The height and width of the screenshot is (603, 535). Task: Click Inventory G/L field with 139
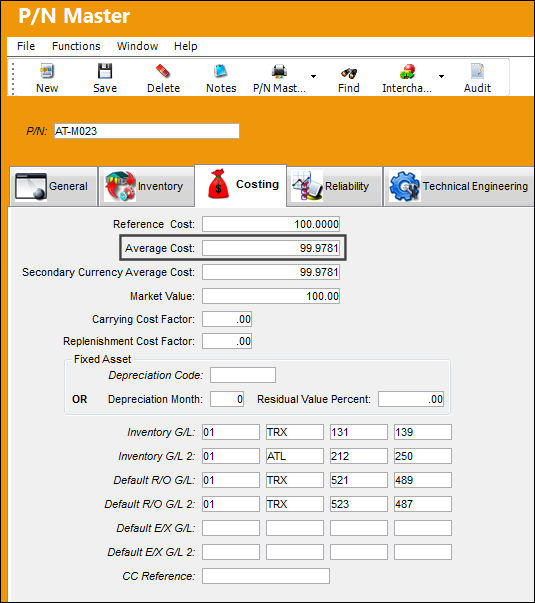click(x=423, y=432)
